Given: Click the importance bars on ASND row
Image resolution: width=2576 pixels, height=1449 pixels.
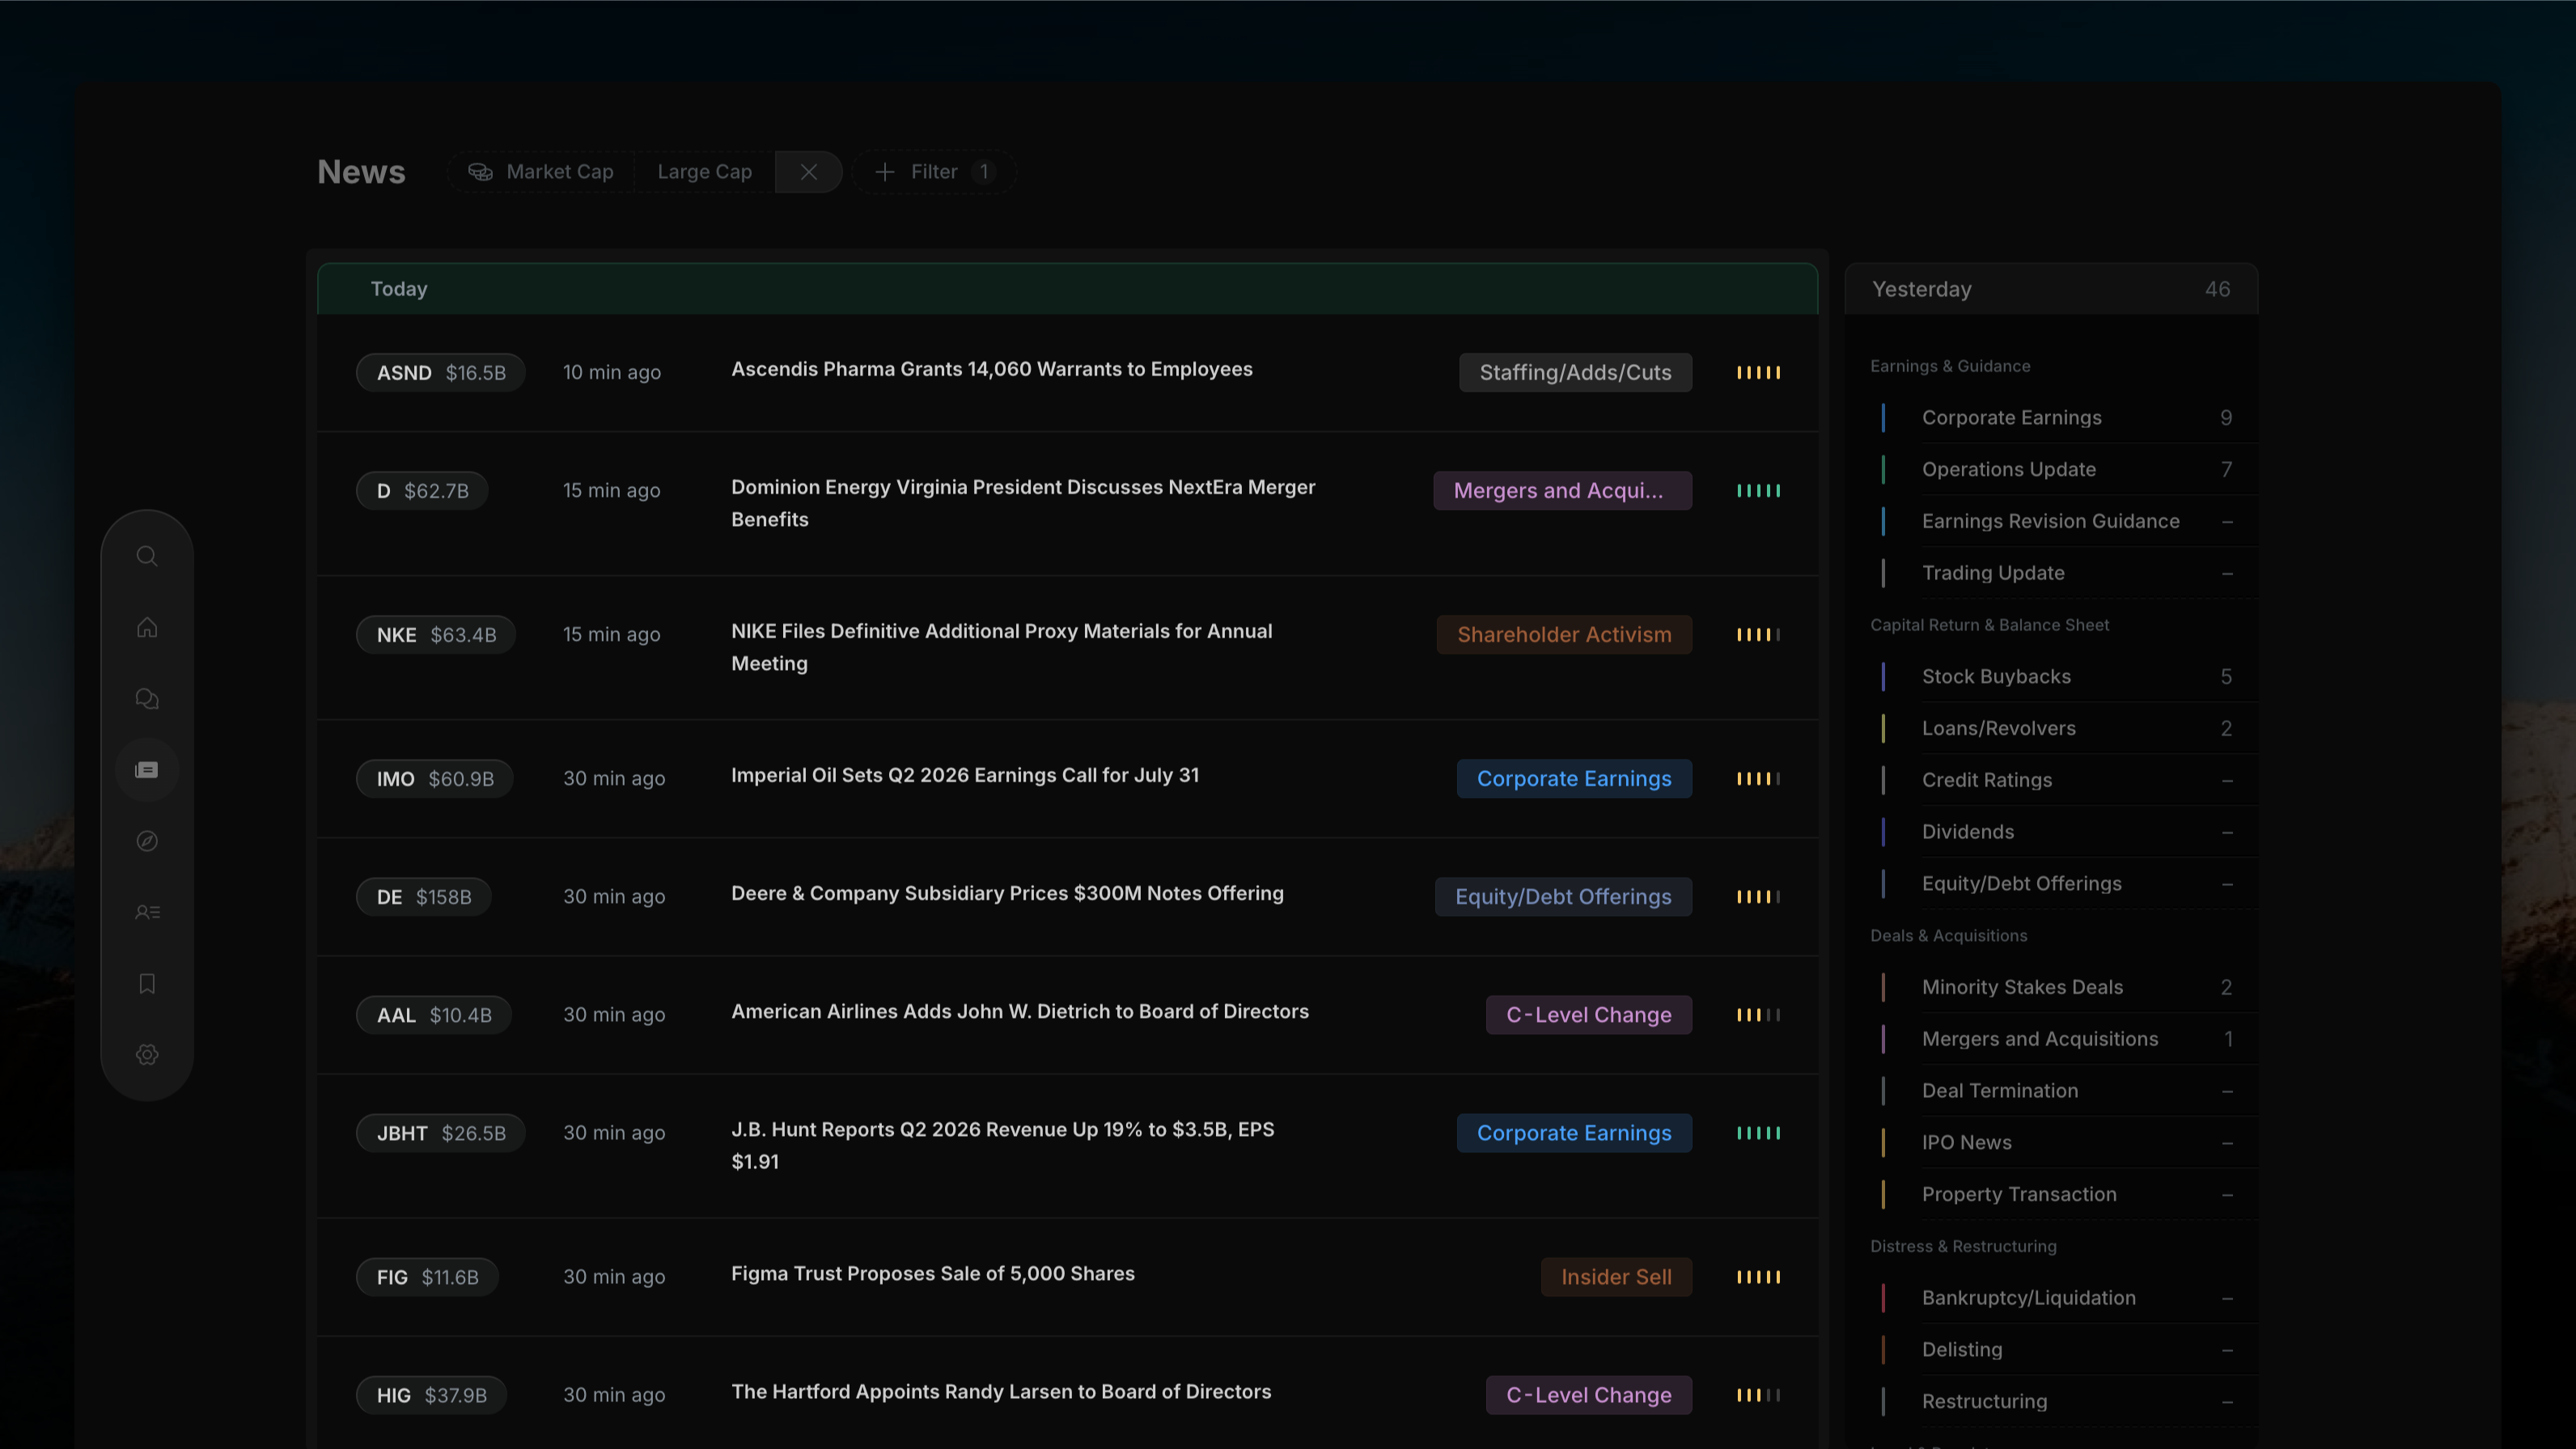Looking at the screenshot, I should point(1758,373).
